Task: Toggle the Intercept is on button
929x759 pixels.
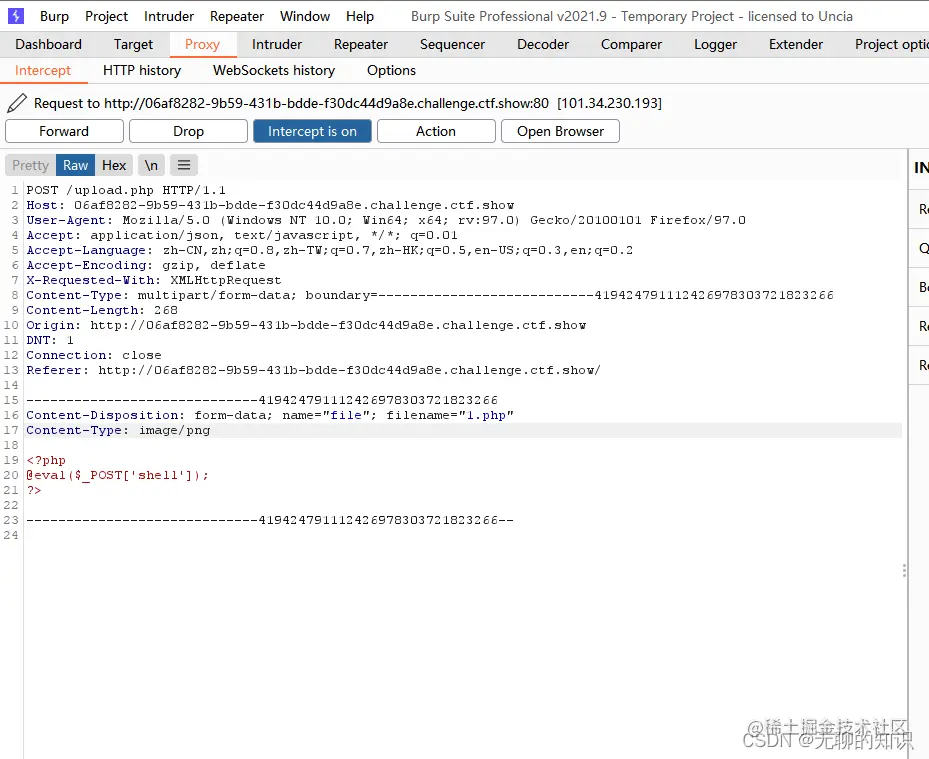Action: [312, 131]
